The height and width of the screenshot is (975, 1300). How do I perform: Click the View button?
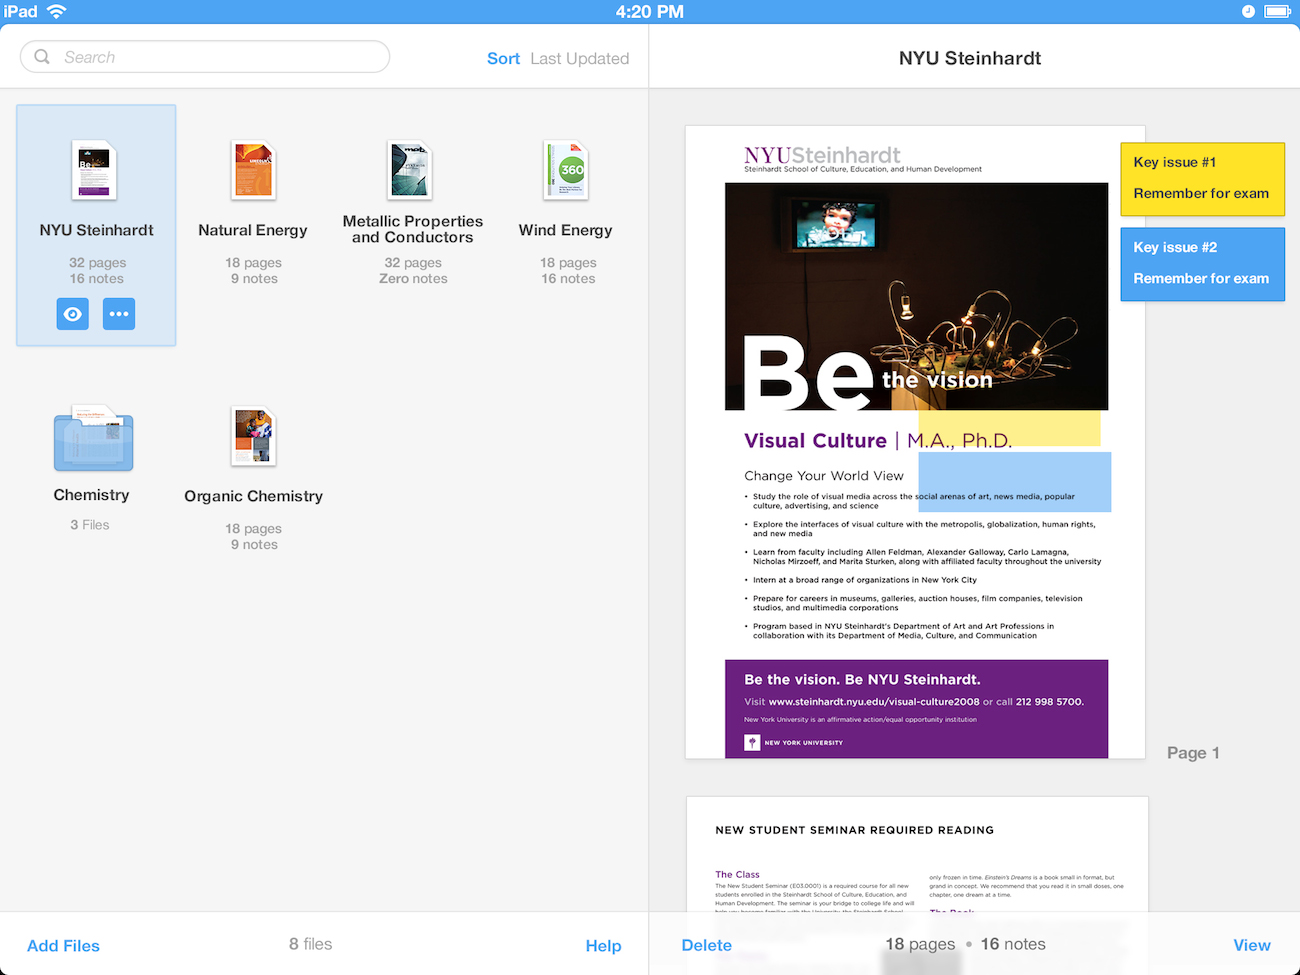tap(1252, 945)
